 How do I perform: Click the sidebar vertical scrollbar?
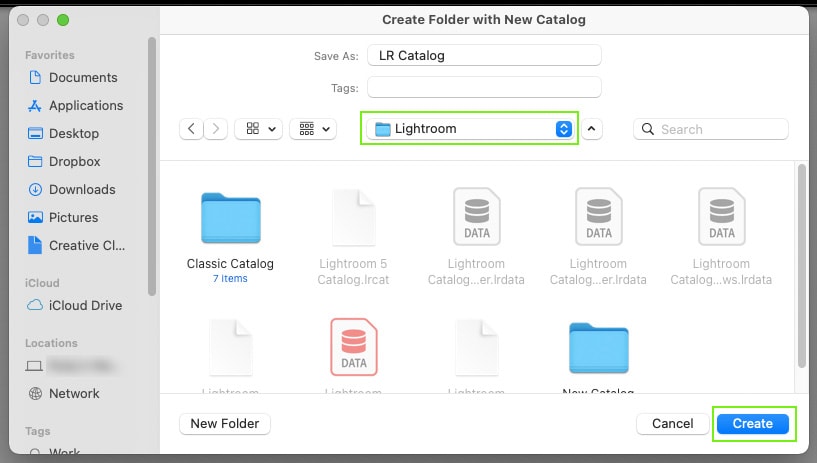(152, 167)
